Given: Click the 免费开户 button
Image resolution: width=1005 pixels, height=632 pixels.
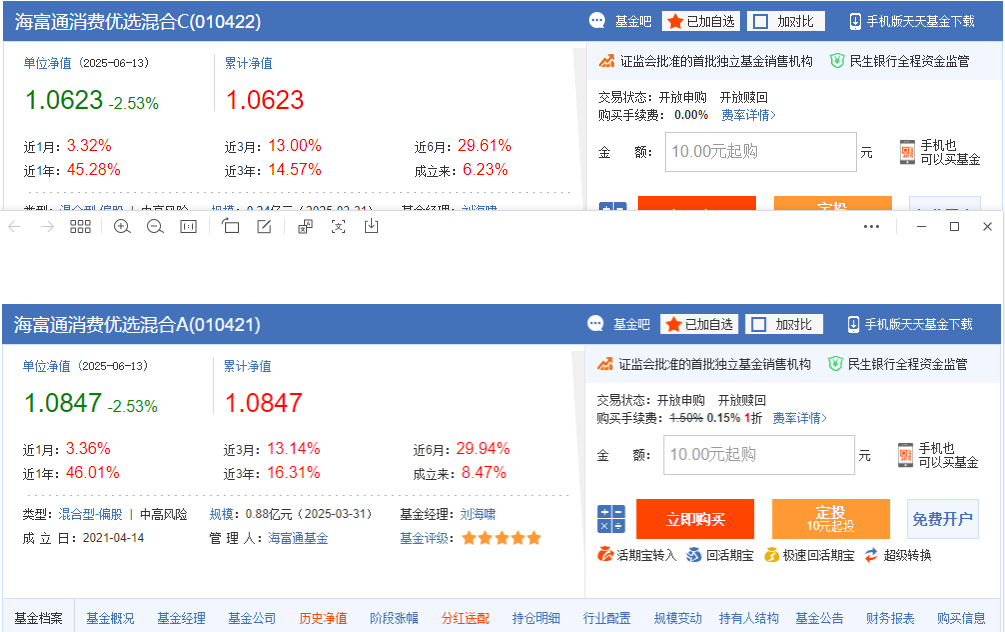Looking at the screenshot, I should pos(943,519).
